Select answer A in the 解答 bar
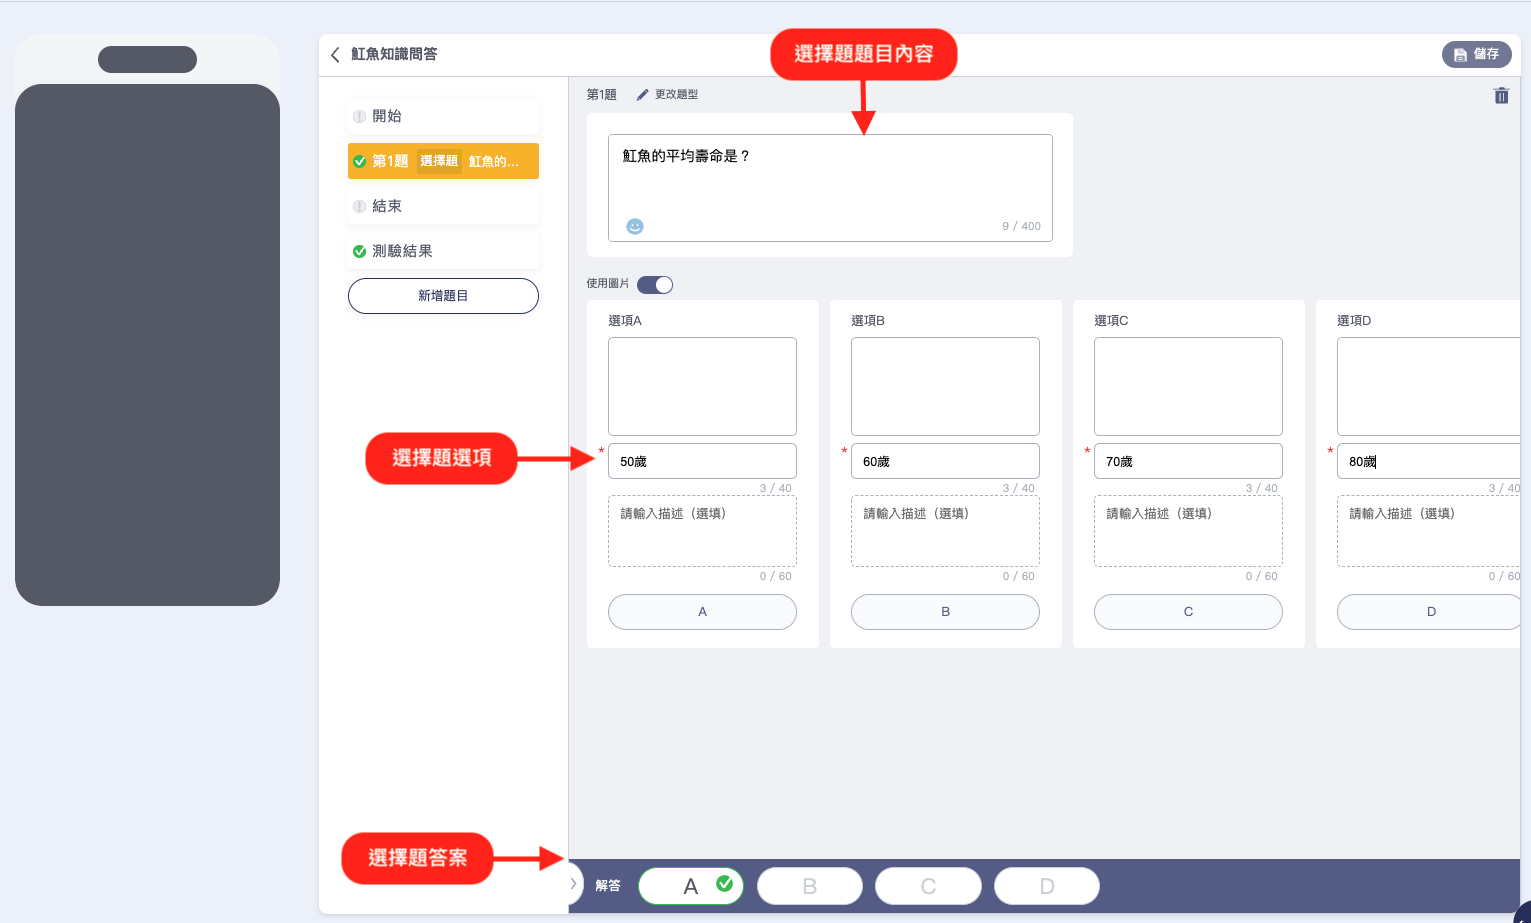The height and width of the screenshot is (923, 1531). 690,886
